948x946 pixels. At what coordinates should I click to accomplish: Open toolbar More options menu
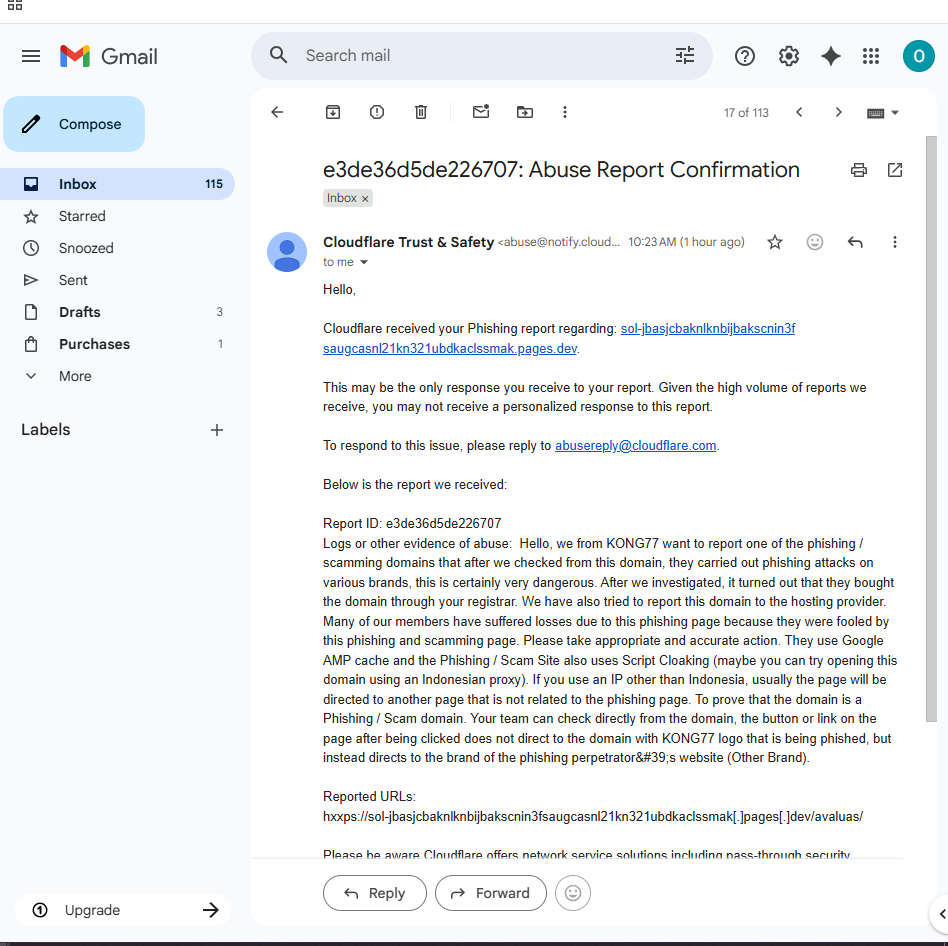tap(565, 112)
